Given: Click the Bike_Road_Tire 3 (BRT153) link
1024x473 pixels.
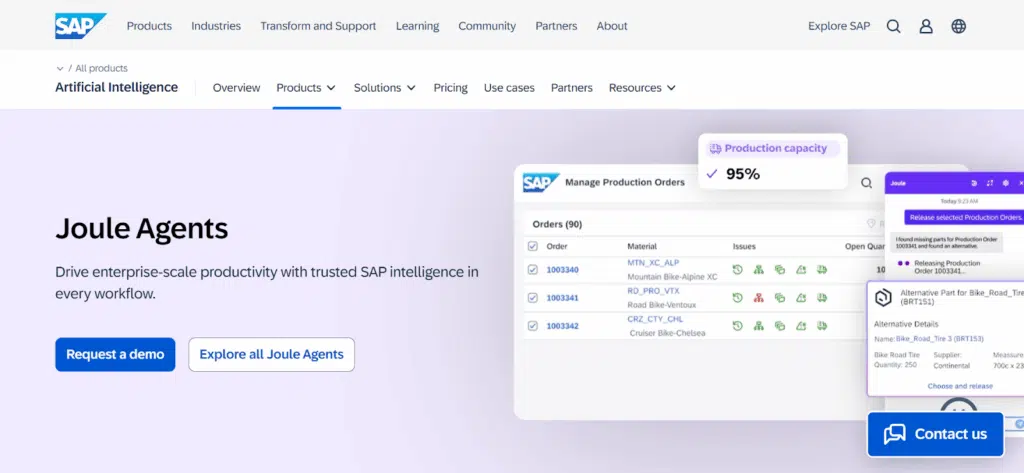Looking at the screenshot, I should point(940,338).
